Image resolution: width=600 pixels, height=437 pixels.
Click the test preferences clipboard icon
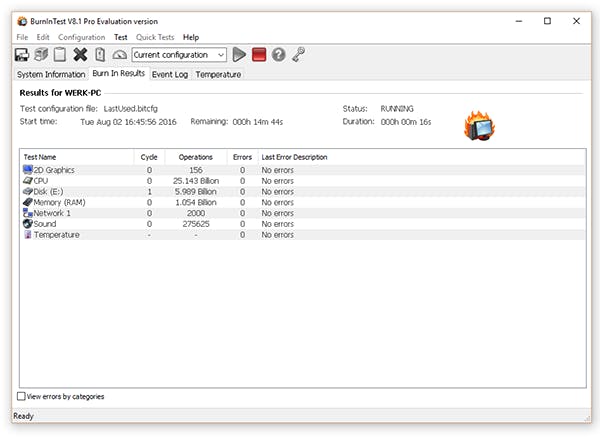tap(100, 55)
